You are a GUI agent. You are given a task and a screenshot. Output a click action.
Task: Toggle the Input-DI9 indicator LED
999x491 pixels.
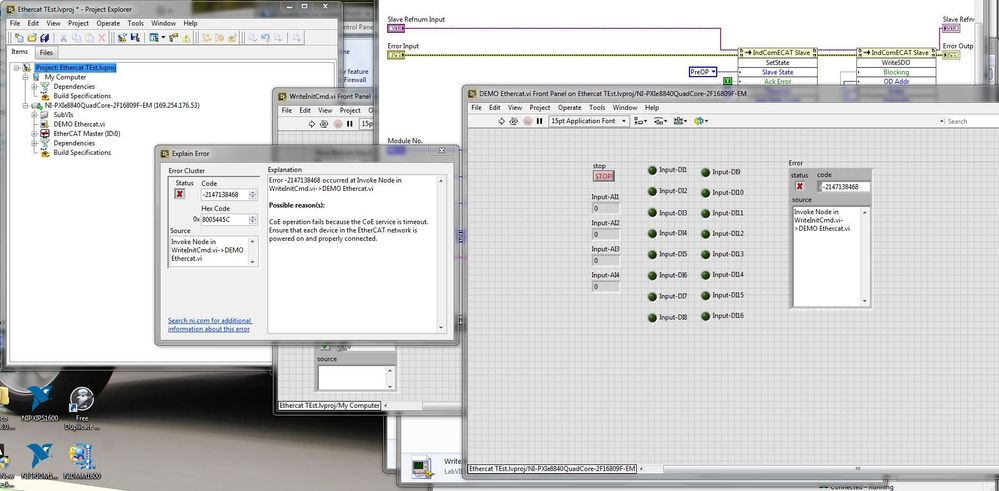tap(706, 172)
